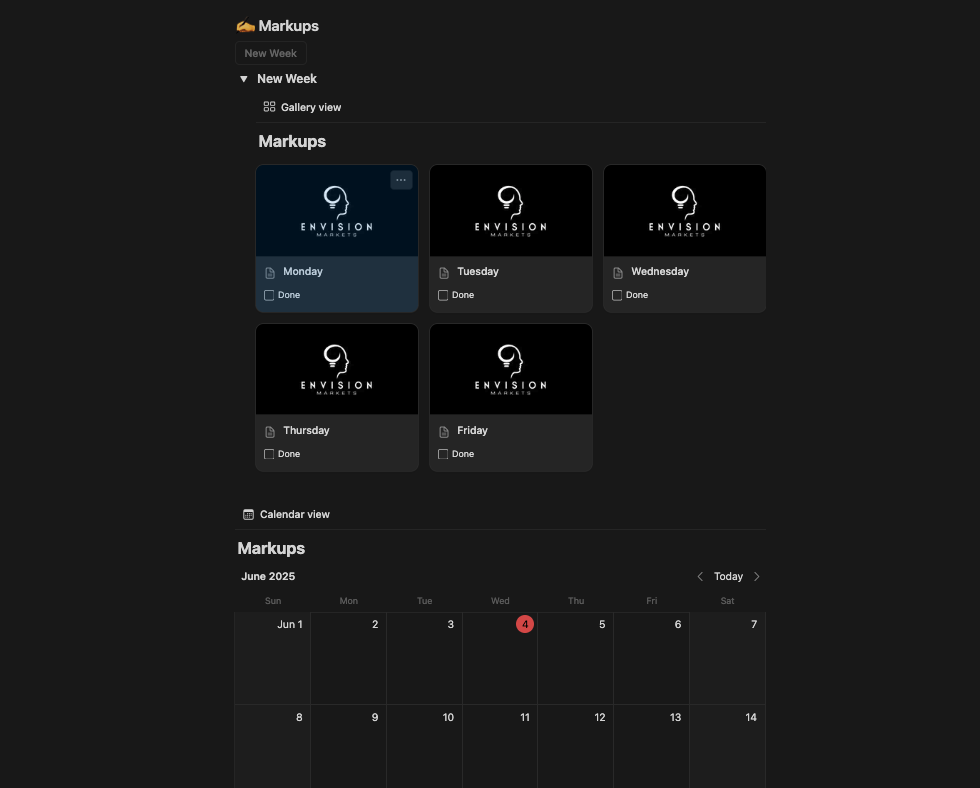Open the three-dot menu on Monday card
This screenshot has width=980, height=788.
401,180
